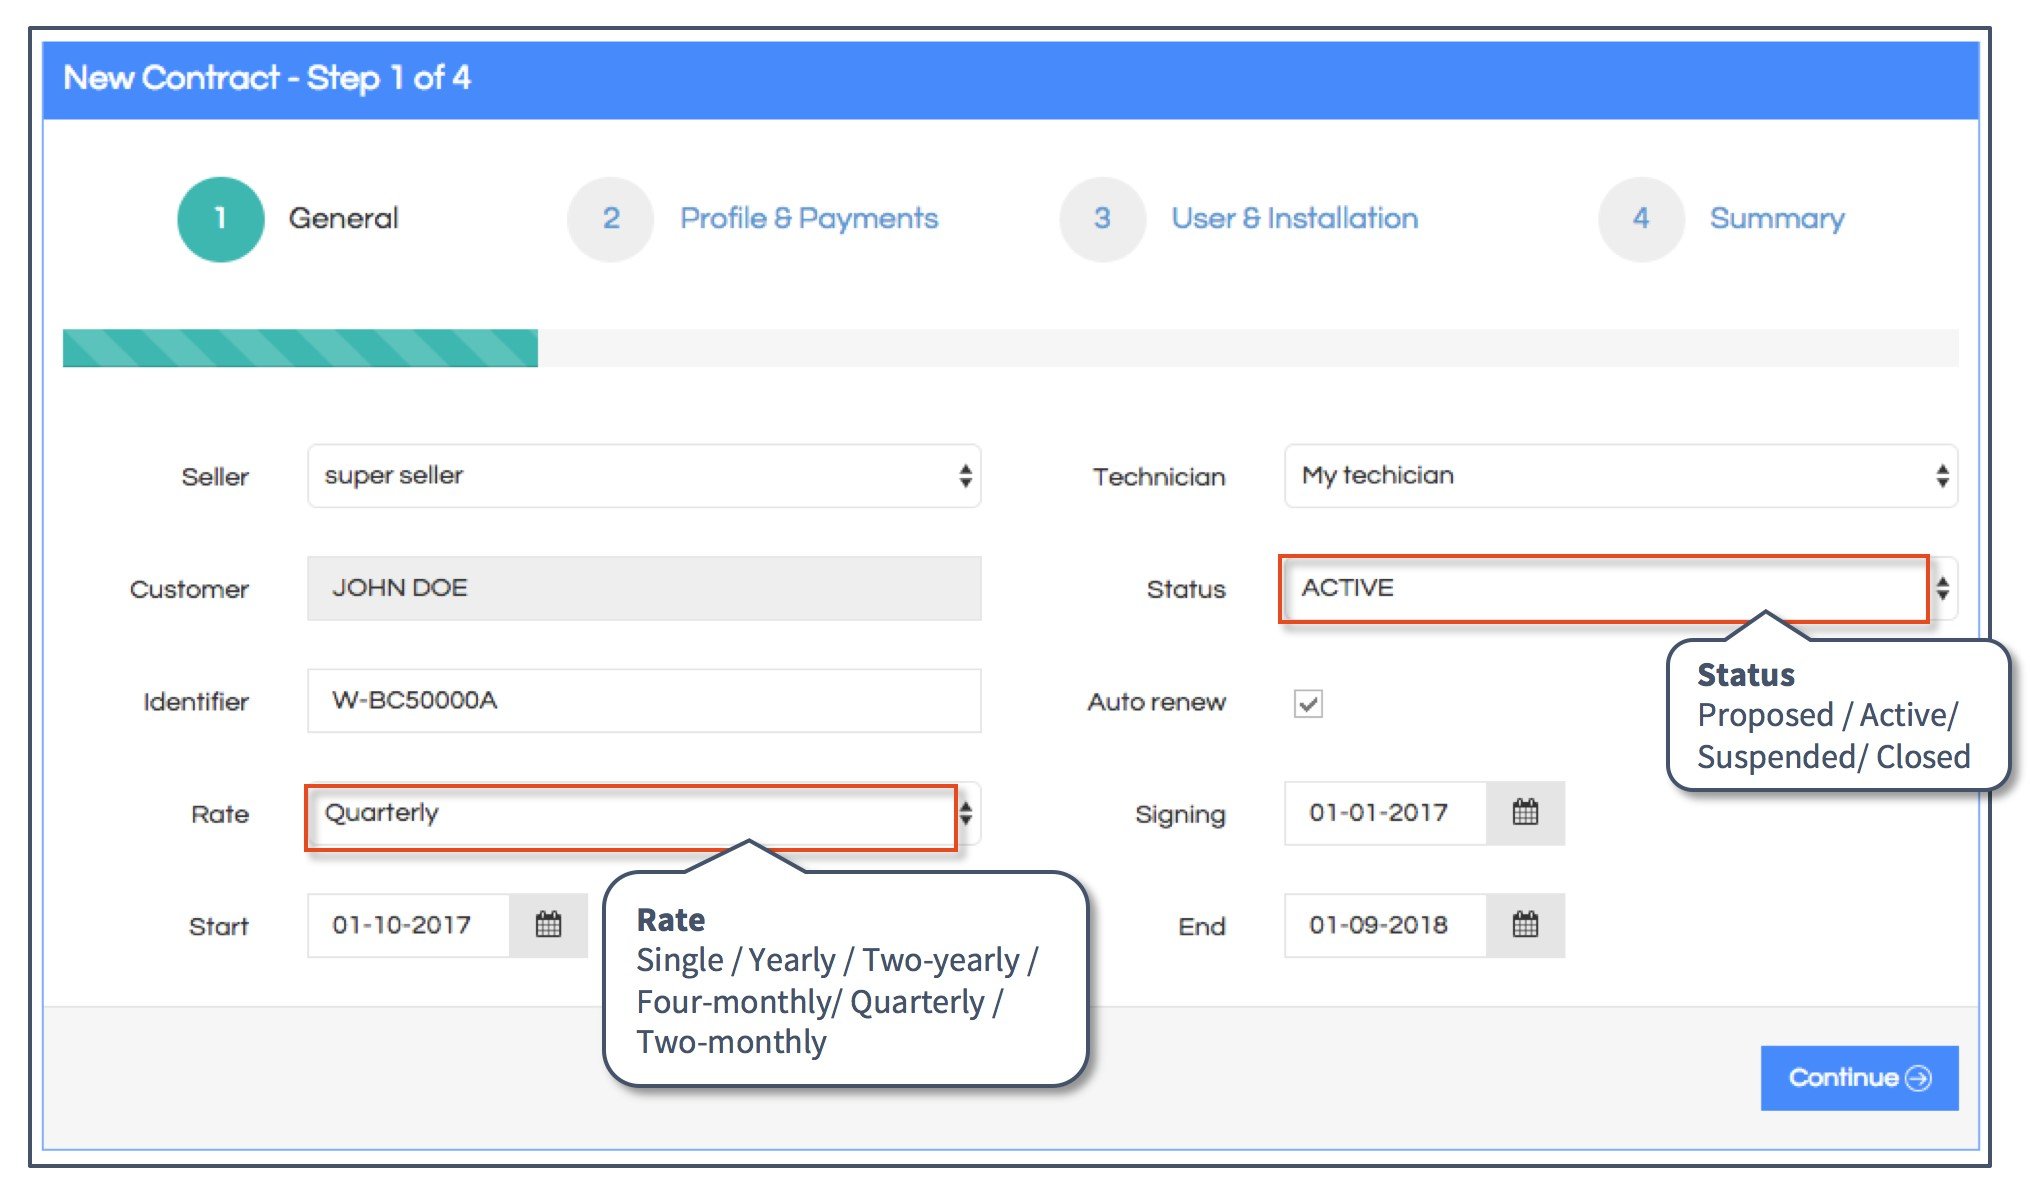
Task: Click the Technician label
Action: [1159, 477]
